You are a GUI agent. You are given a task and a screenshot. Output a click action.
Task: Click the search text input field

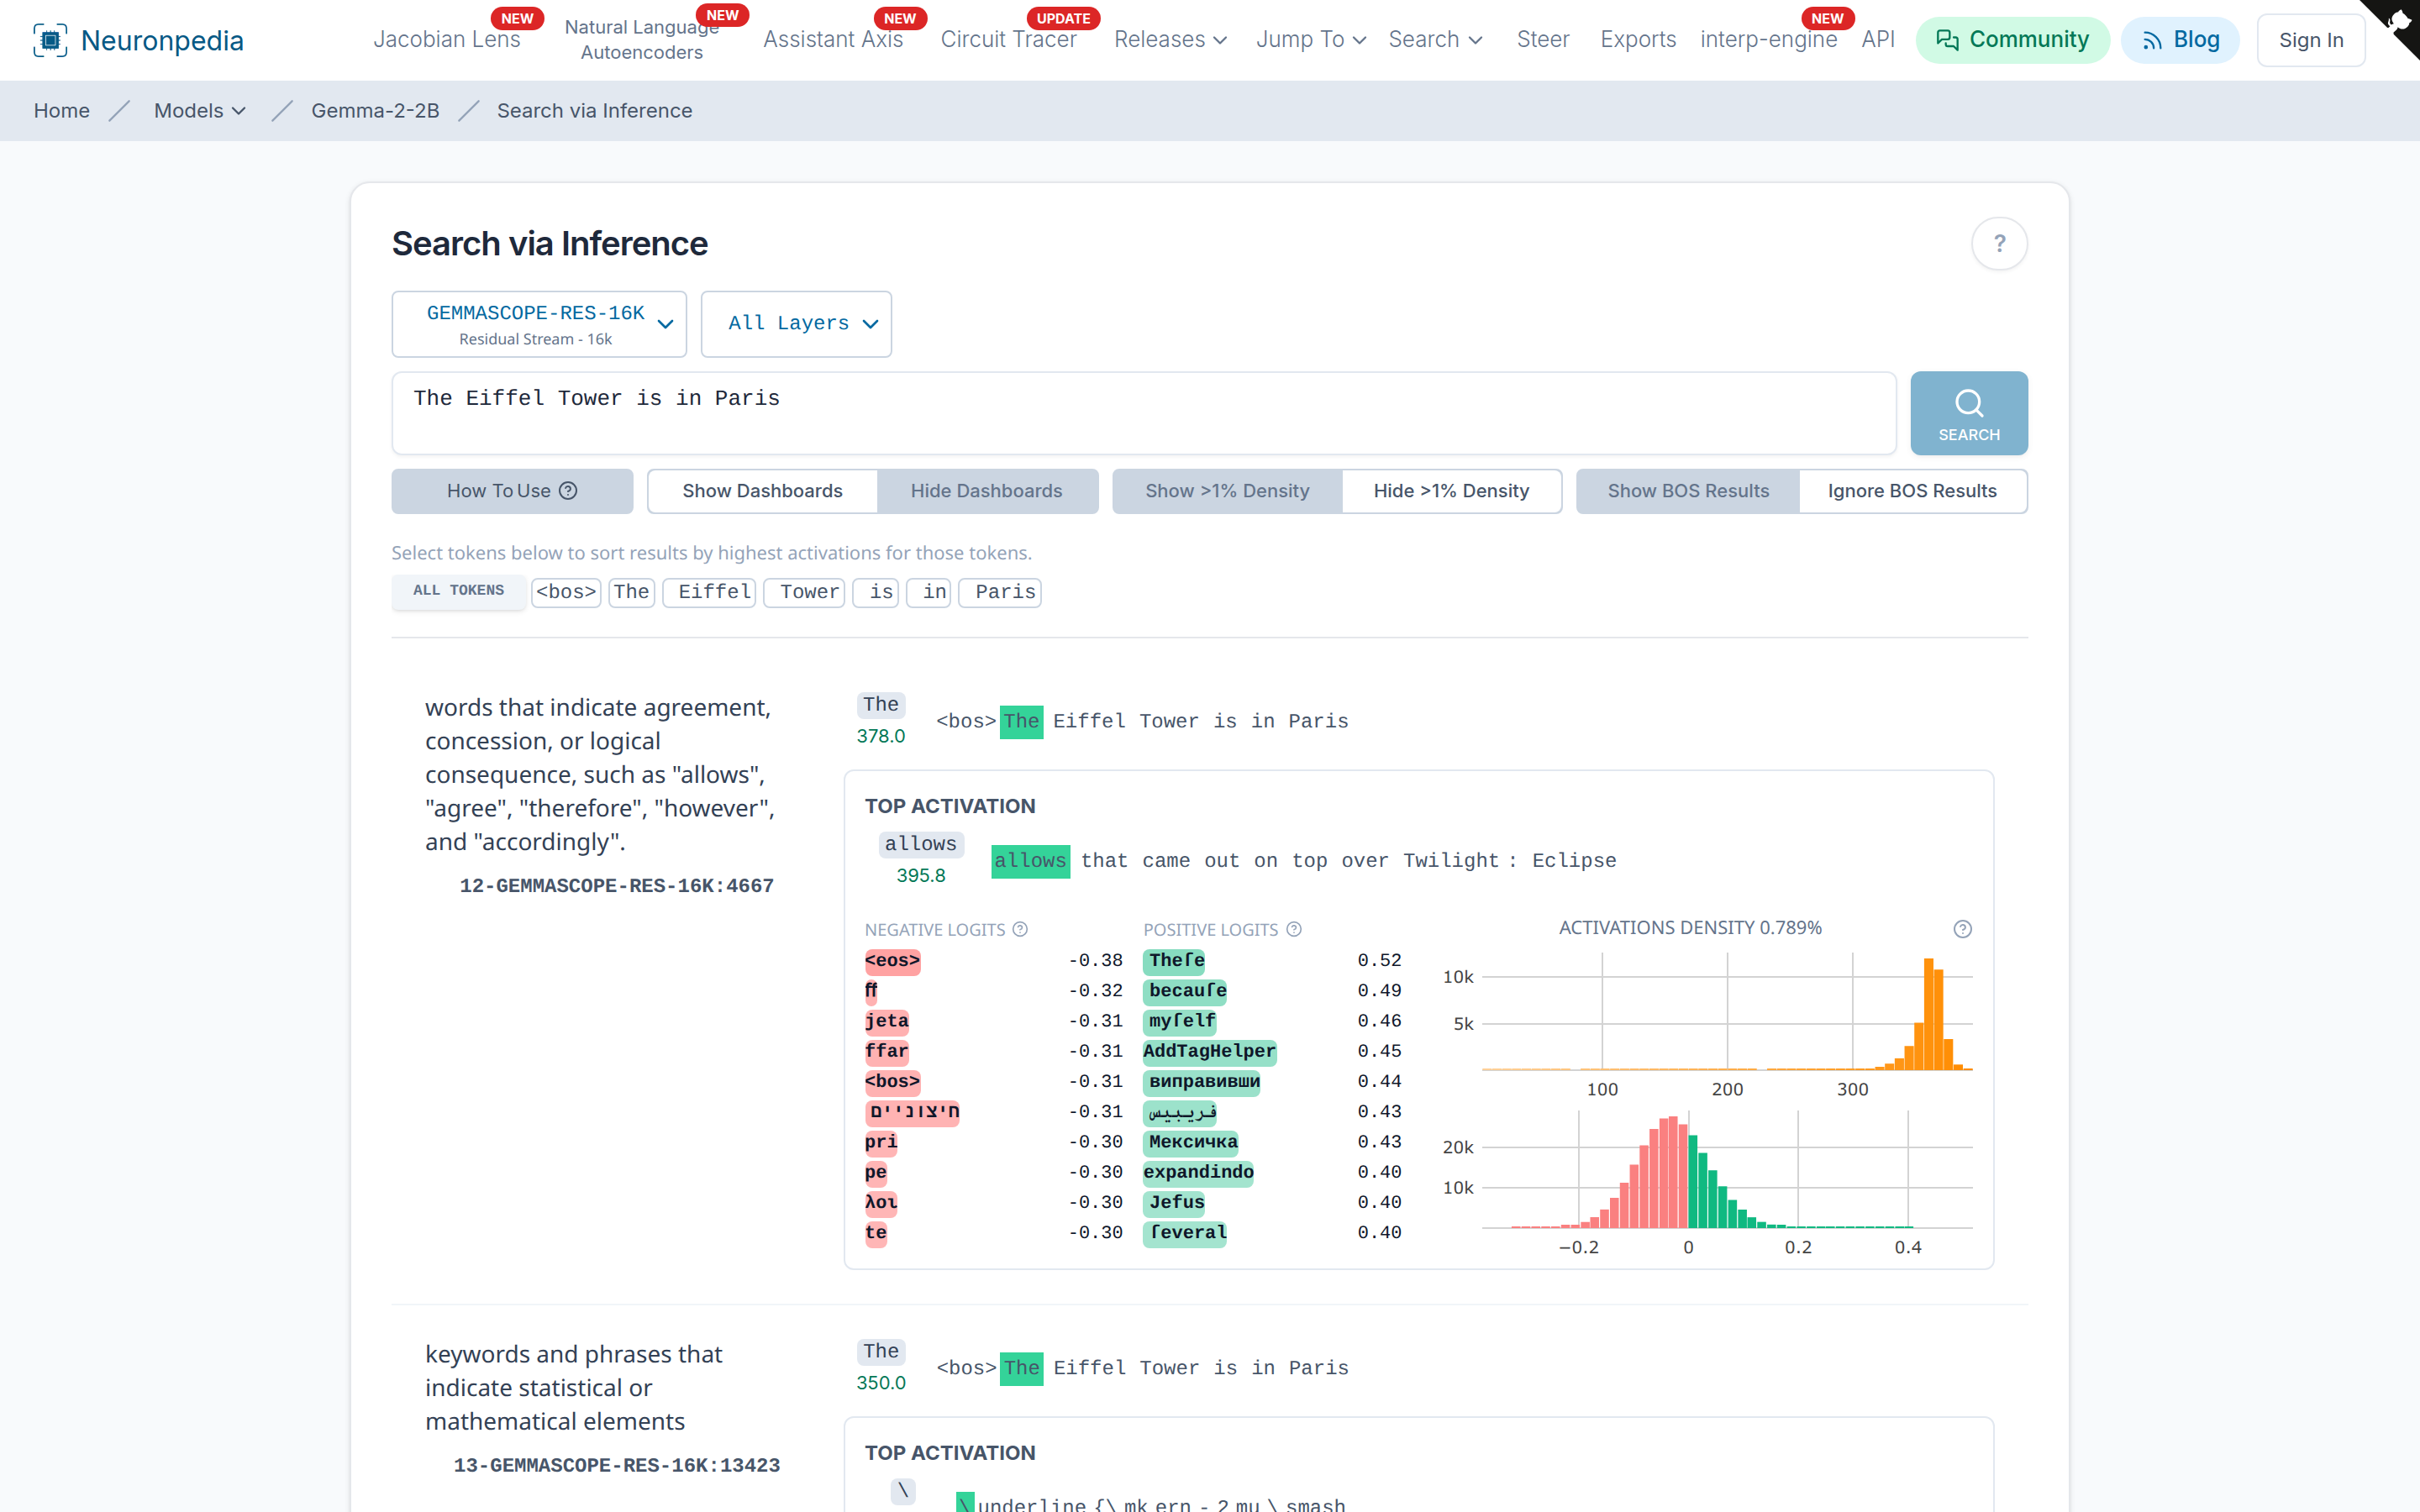coord(1143,413)
